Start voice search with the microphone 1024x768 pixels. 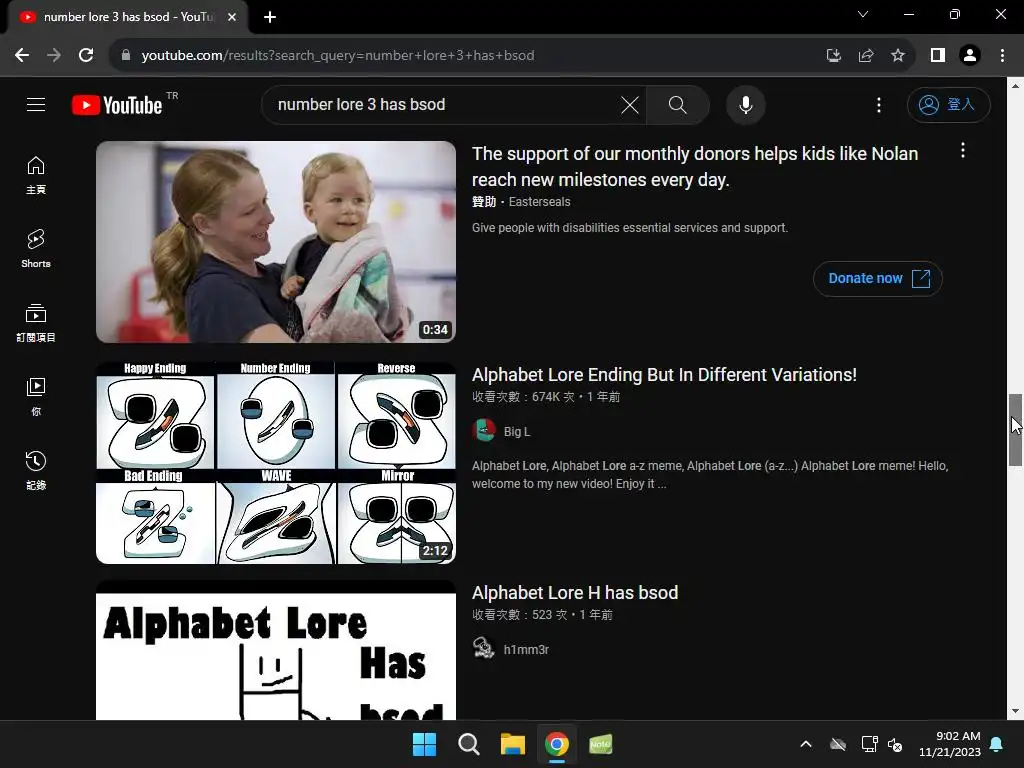click(745, 104)
